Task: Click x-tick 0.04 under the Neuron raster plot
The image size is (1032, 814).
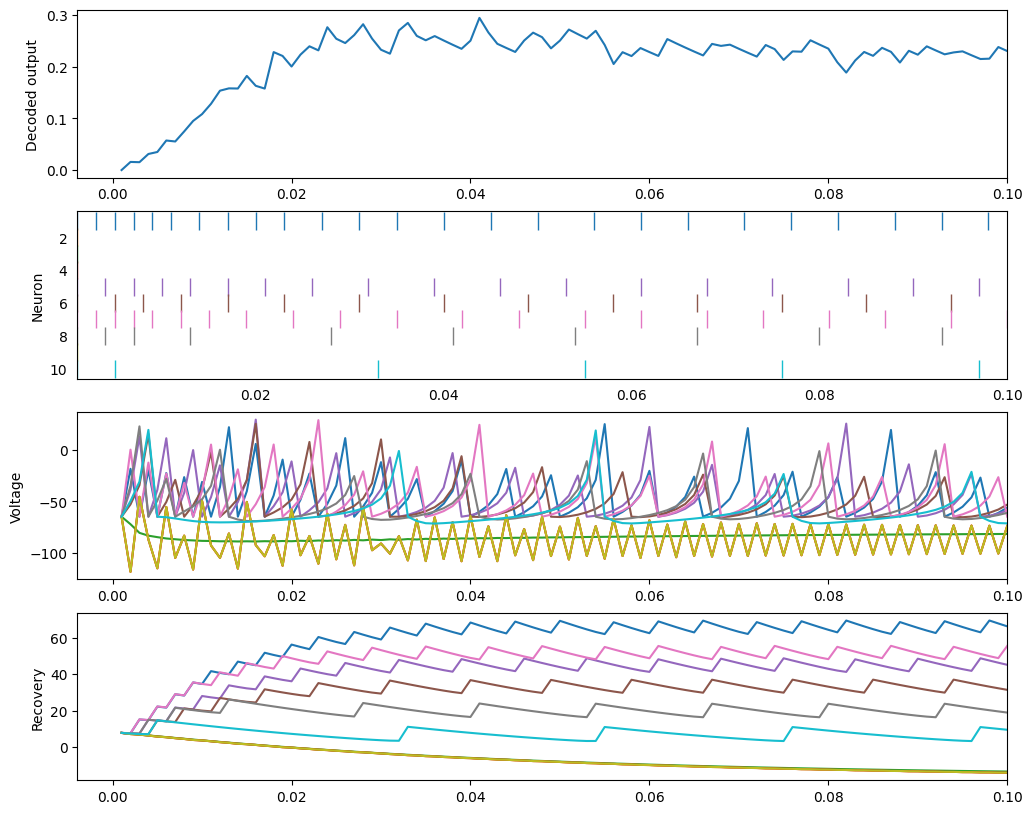Action: tap(444, 395)
